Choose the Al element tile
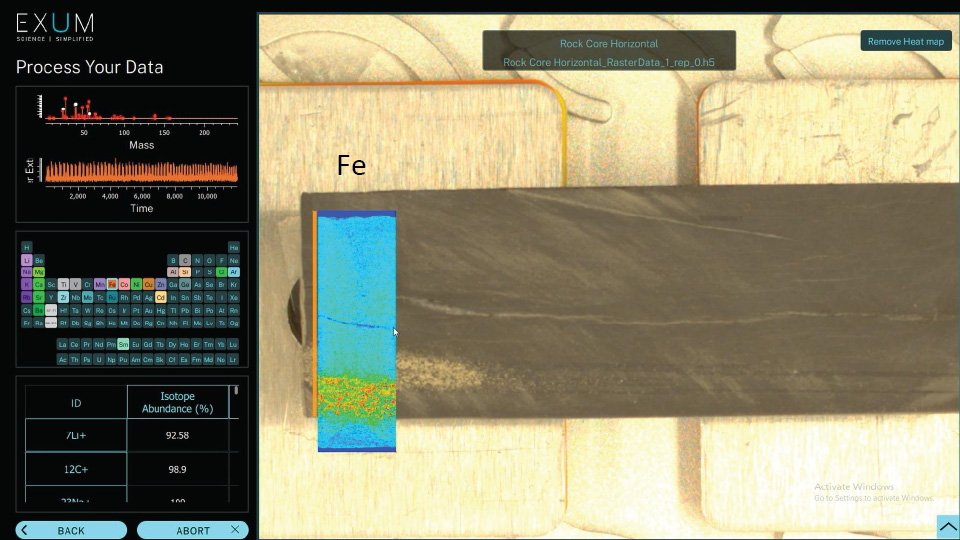The width and height of the screenshot is (960, 540). tap(173, 272)
